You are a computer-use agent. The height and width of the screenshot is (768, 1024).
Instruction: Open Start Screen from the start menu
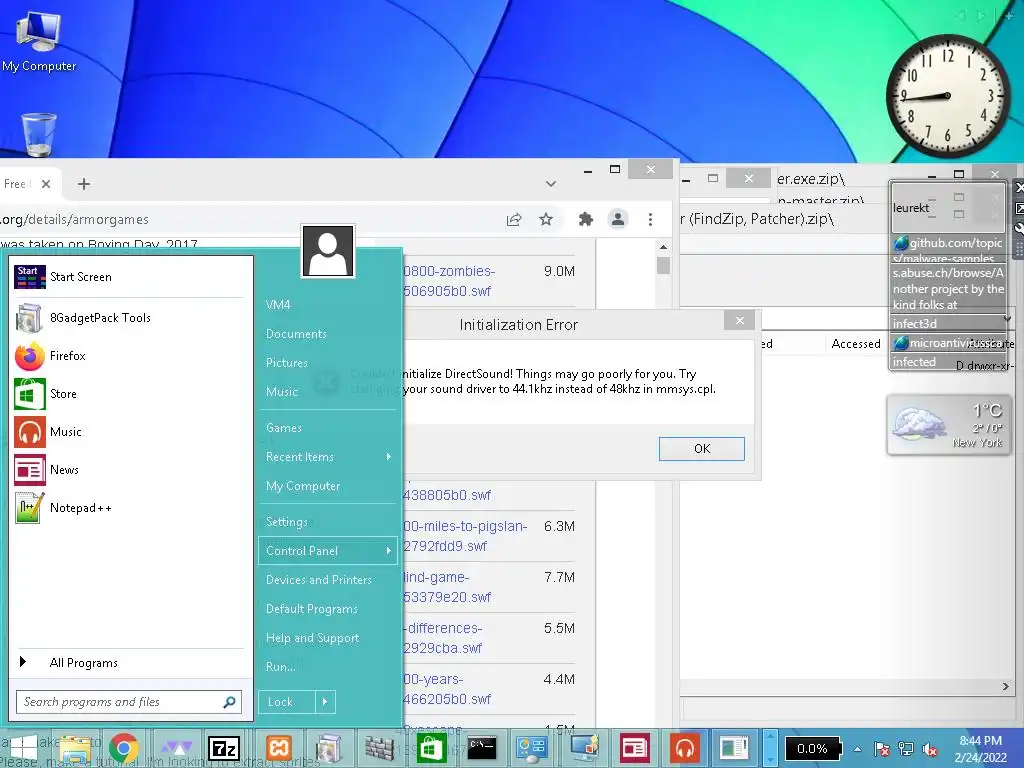click(129, 277)
